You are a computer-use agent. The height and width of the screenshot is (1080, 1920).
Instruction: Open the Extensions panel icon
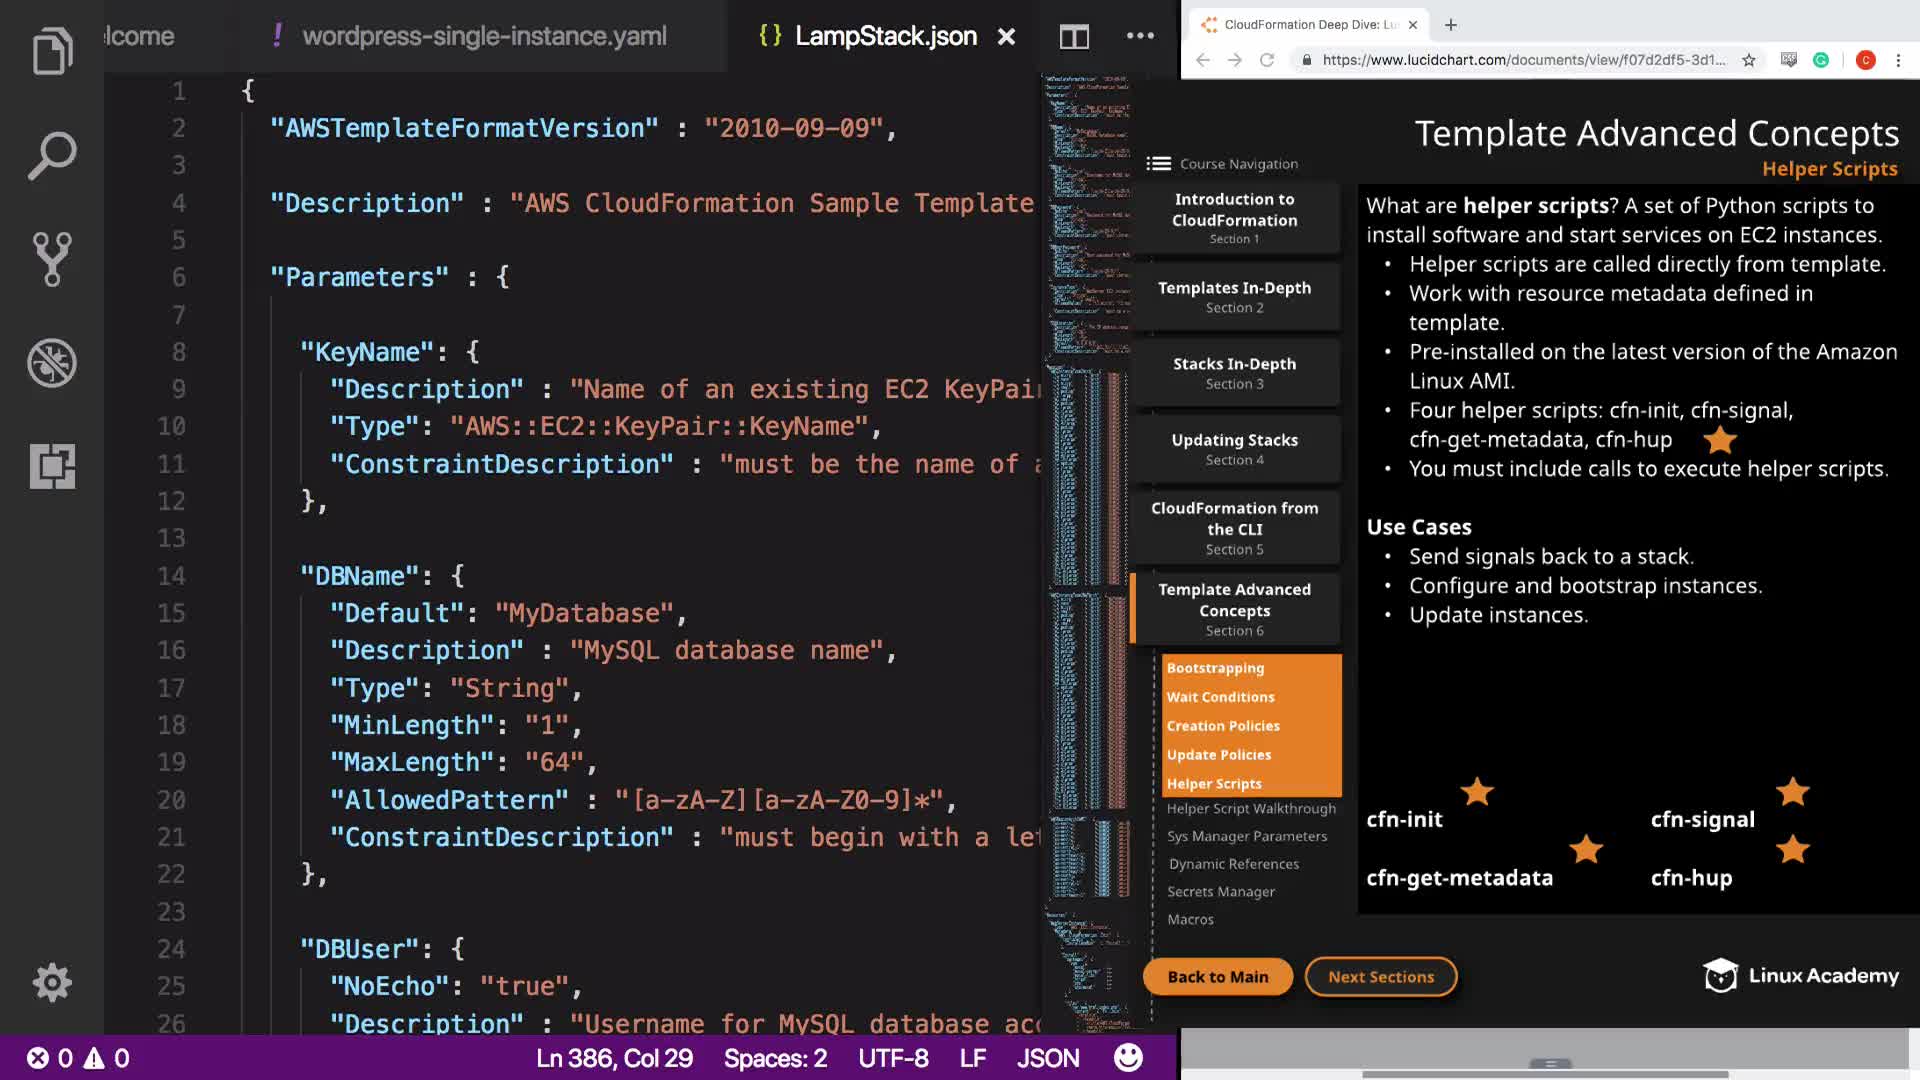tap(52, 466)
